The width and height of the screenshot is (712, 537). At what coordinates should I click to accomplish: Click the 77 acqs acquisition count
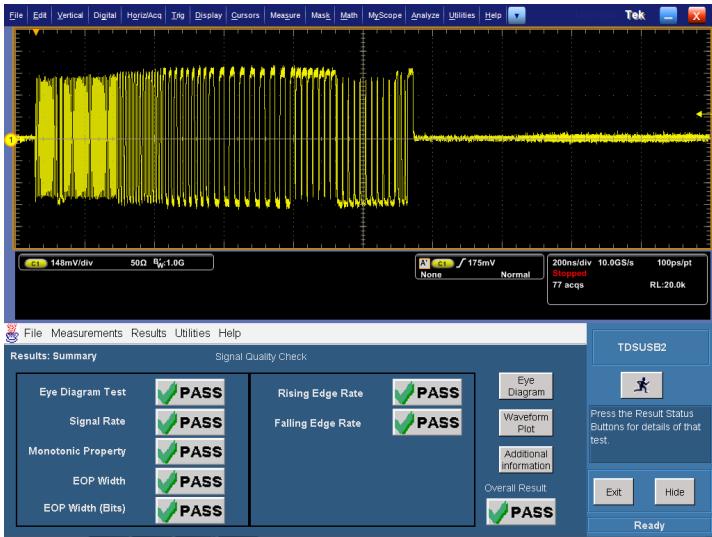point(568,285)
